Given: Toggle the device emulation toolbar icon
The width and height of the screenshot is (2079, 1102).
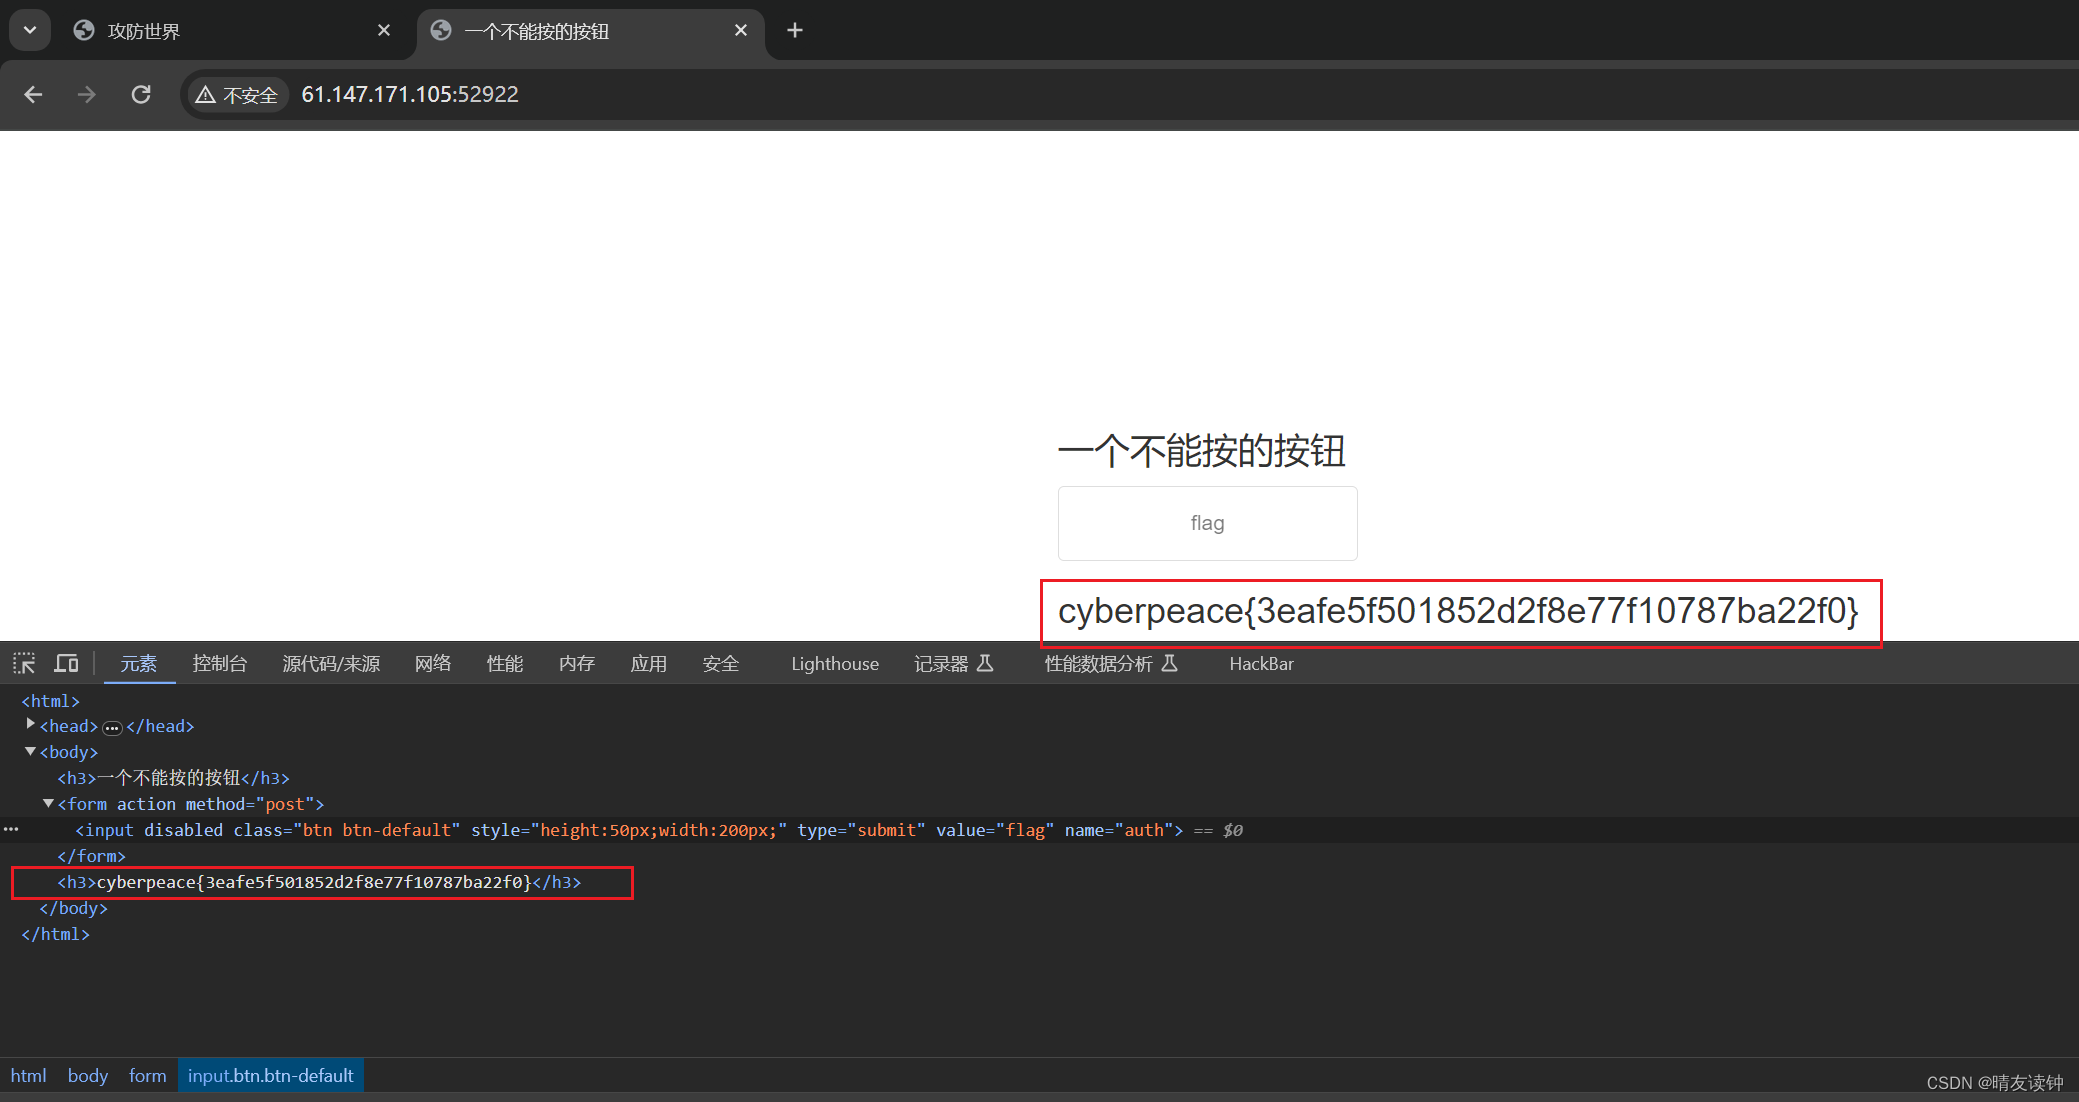Looking at the screenshot, I should [66, 663].
